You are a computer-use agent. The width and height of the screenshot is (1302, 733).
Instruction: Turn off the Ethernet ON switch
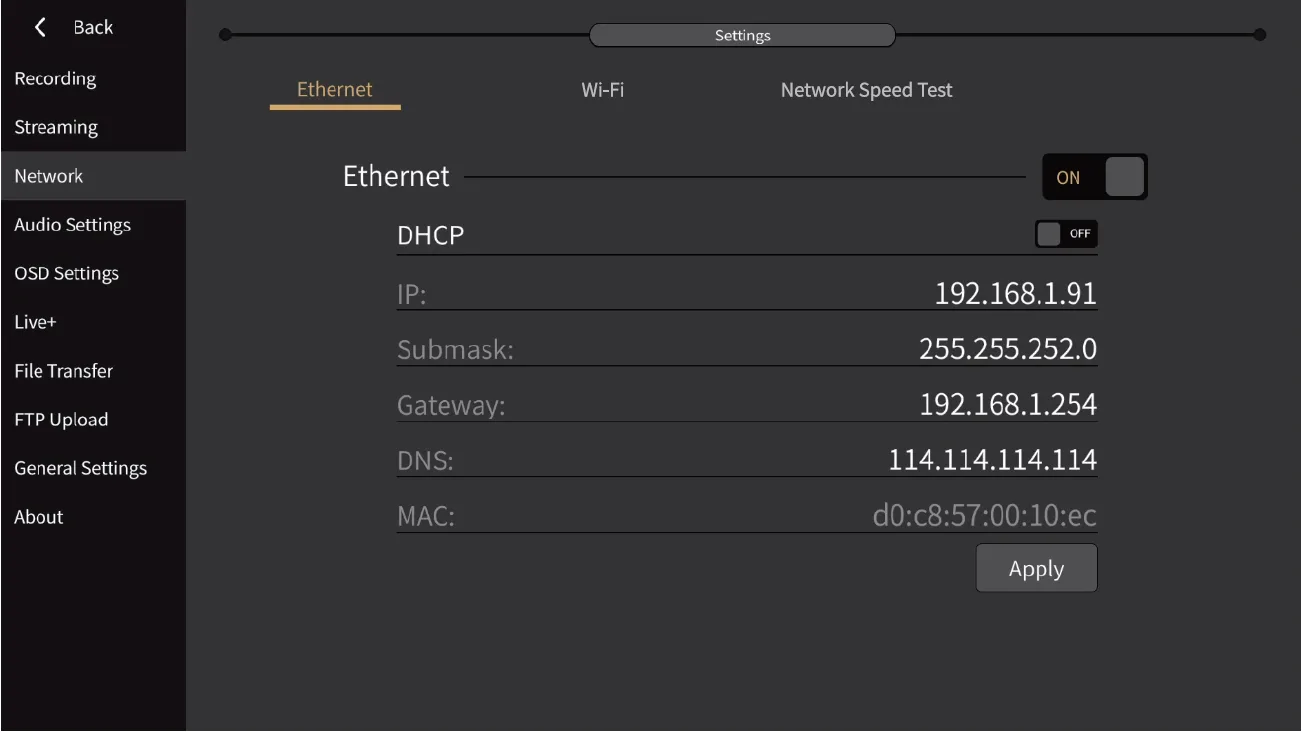(x=1095, y=177)
